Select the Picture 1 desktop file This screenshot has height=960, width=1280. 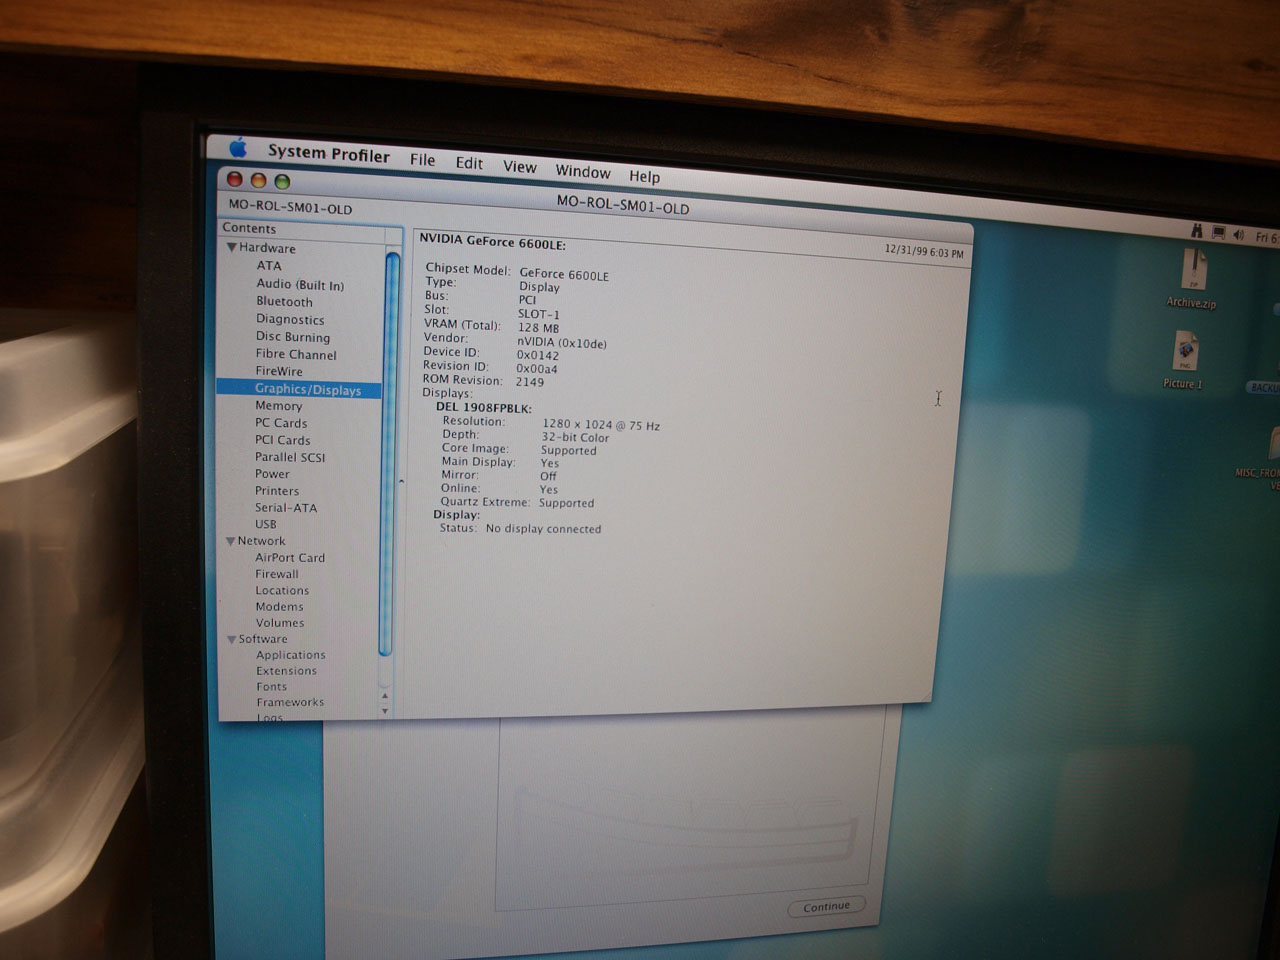[1184, 361]
